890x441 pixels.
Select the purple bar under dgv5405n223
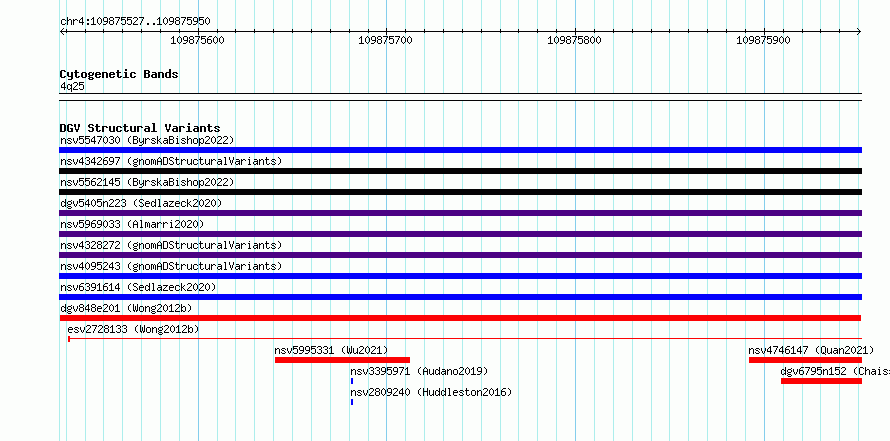[460, 213]
